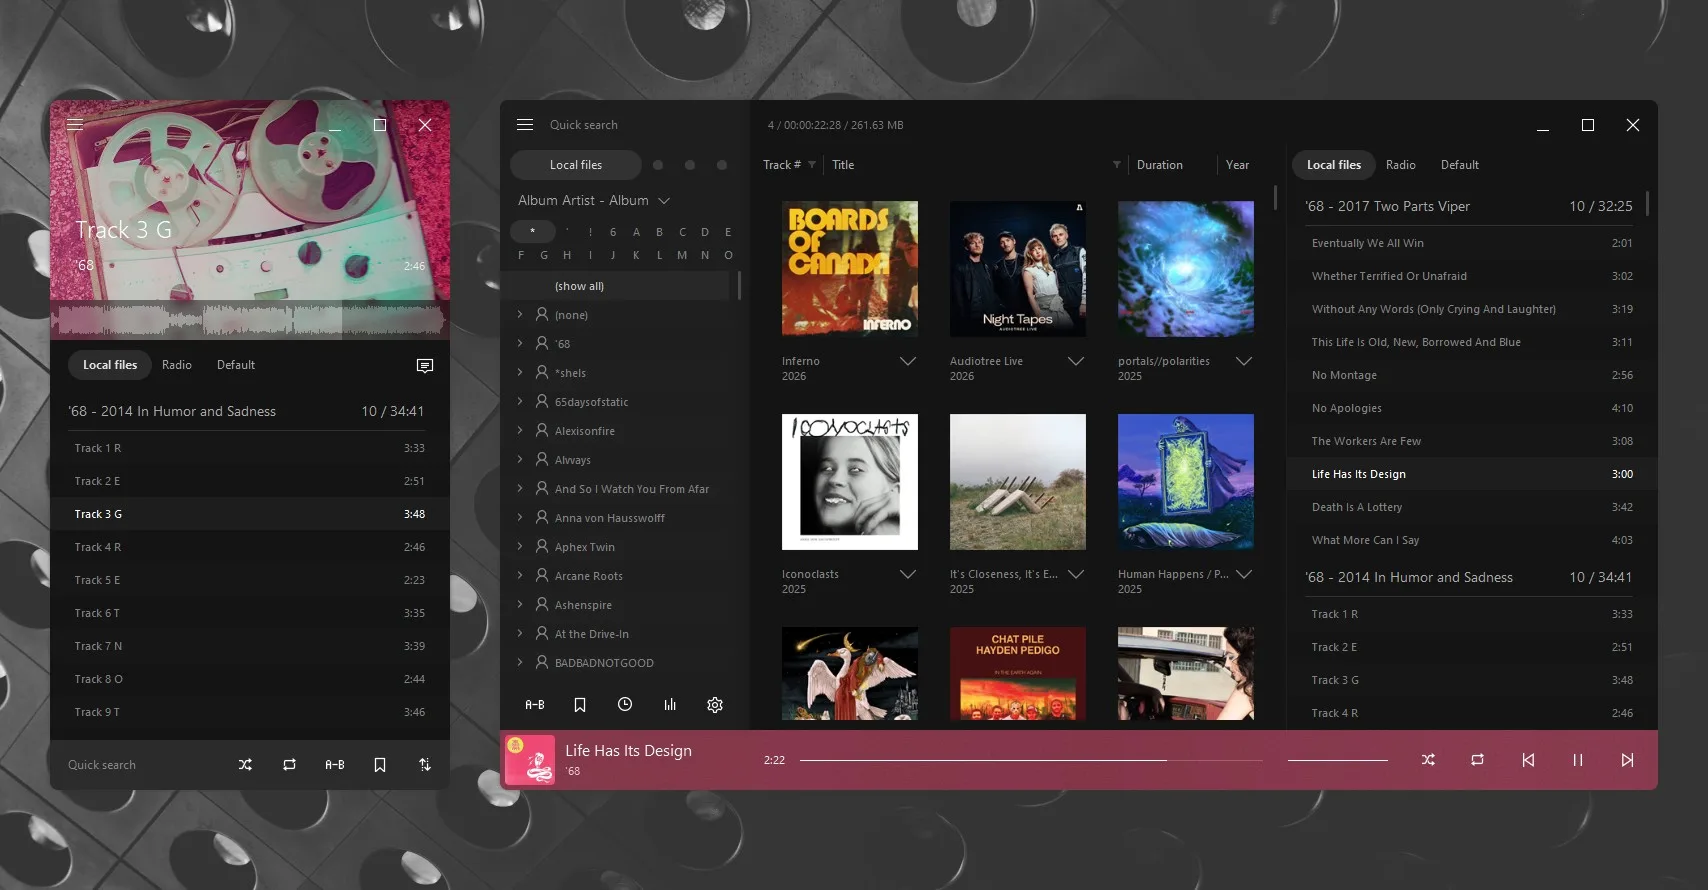
Task: Click the Local files button above Album Artist
Action: [576, 165]
